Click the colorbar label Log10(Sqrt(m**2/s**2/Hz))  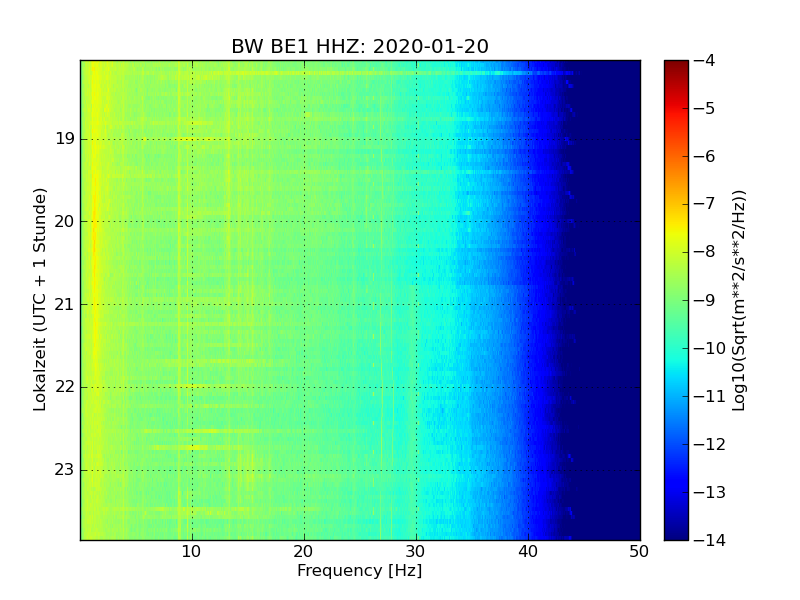click(738, 300)
